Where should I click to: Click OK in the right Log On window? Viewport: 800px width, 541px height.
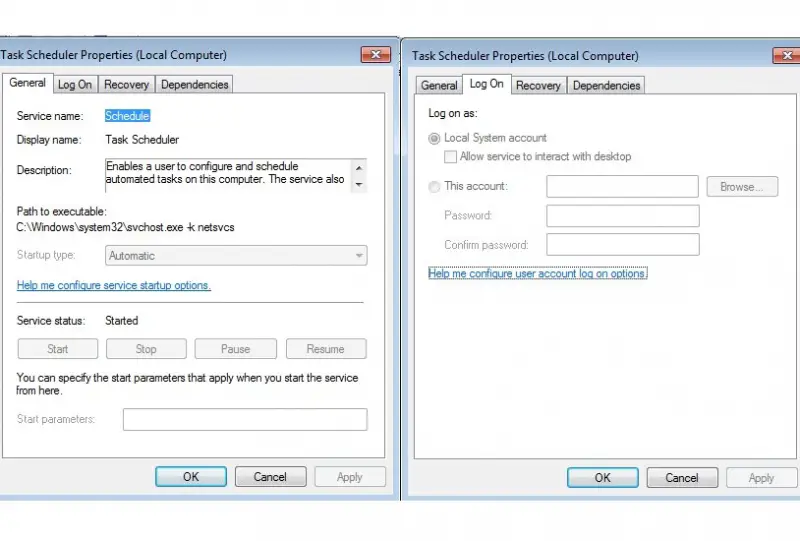pos(603,478)
